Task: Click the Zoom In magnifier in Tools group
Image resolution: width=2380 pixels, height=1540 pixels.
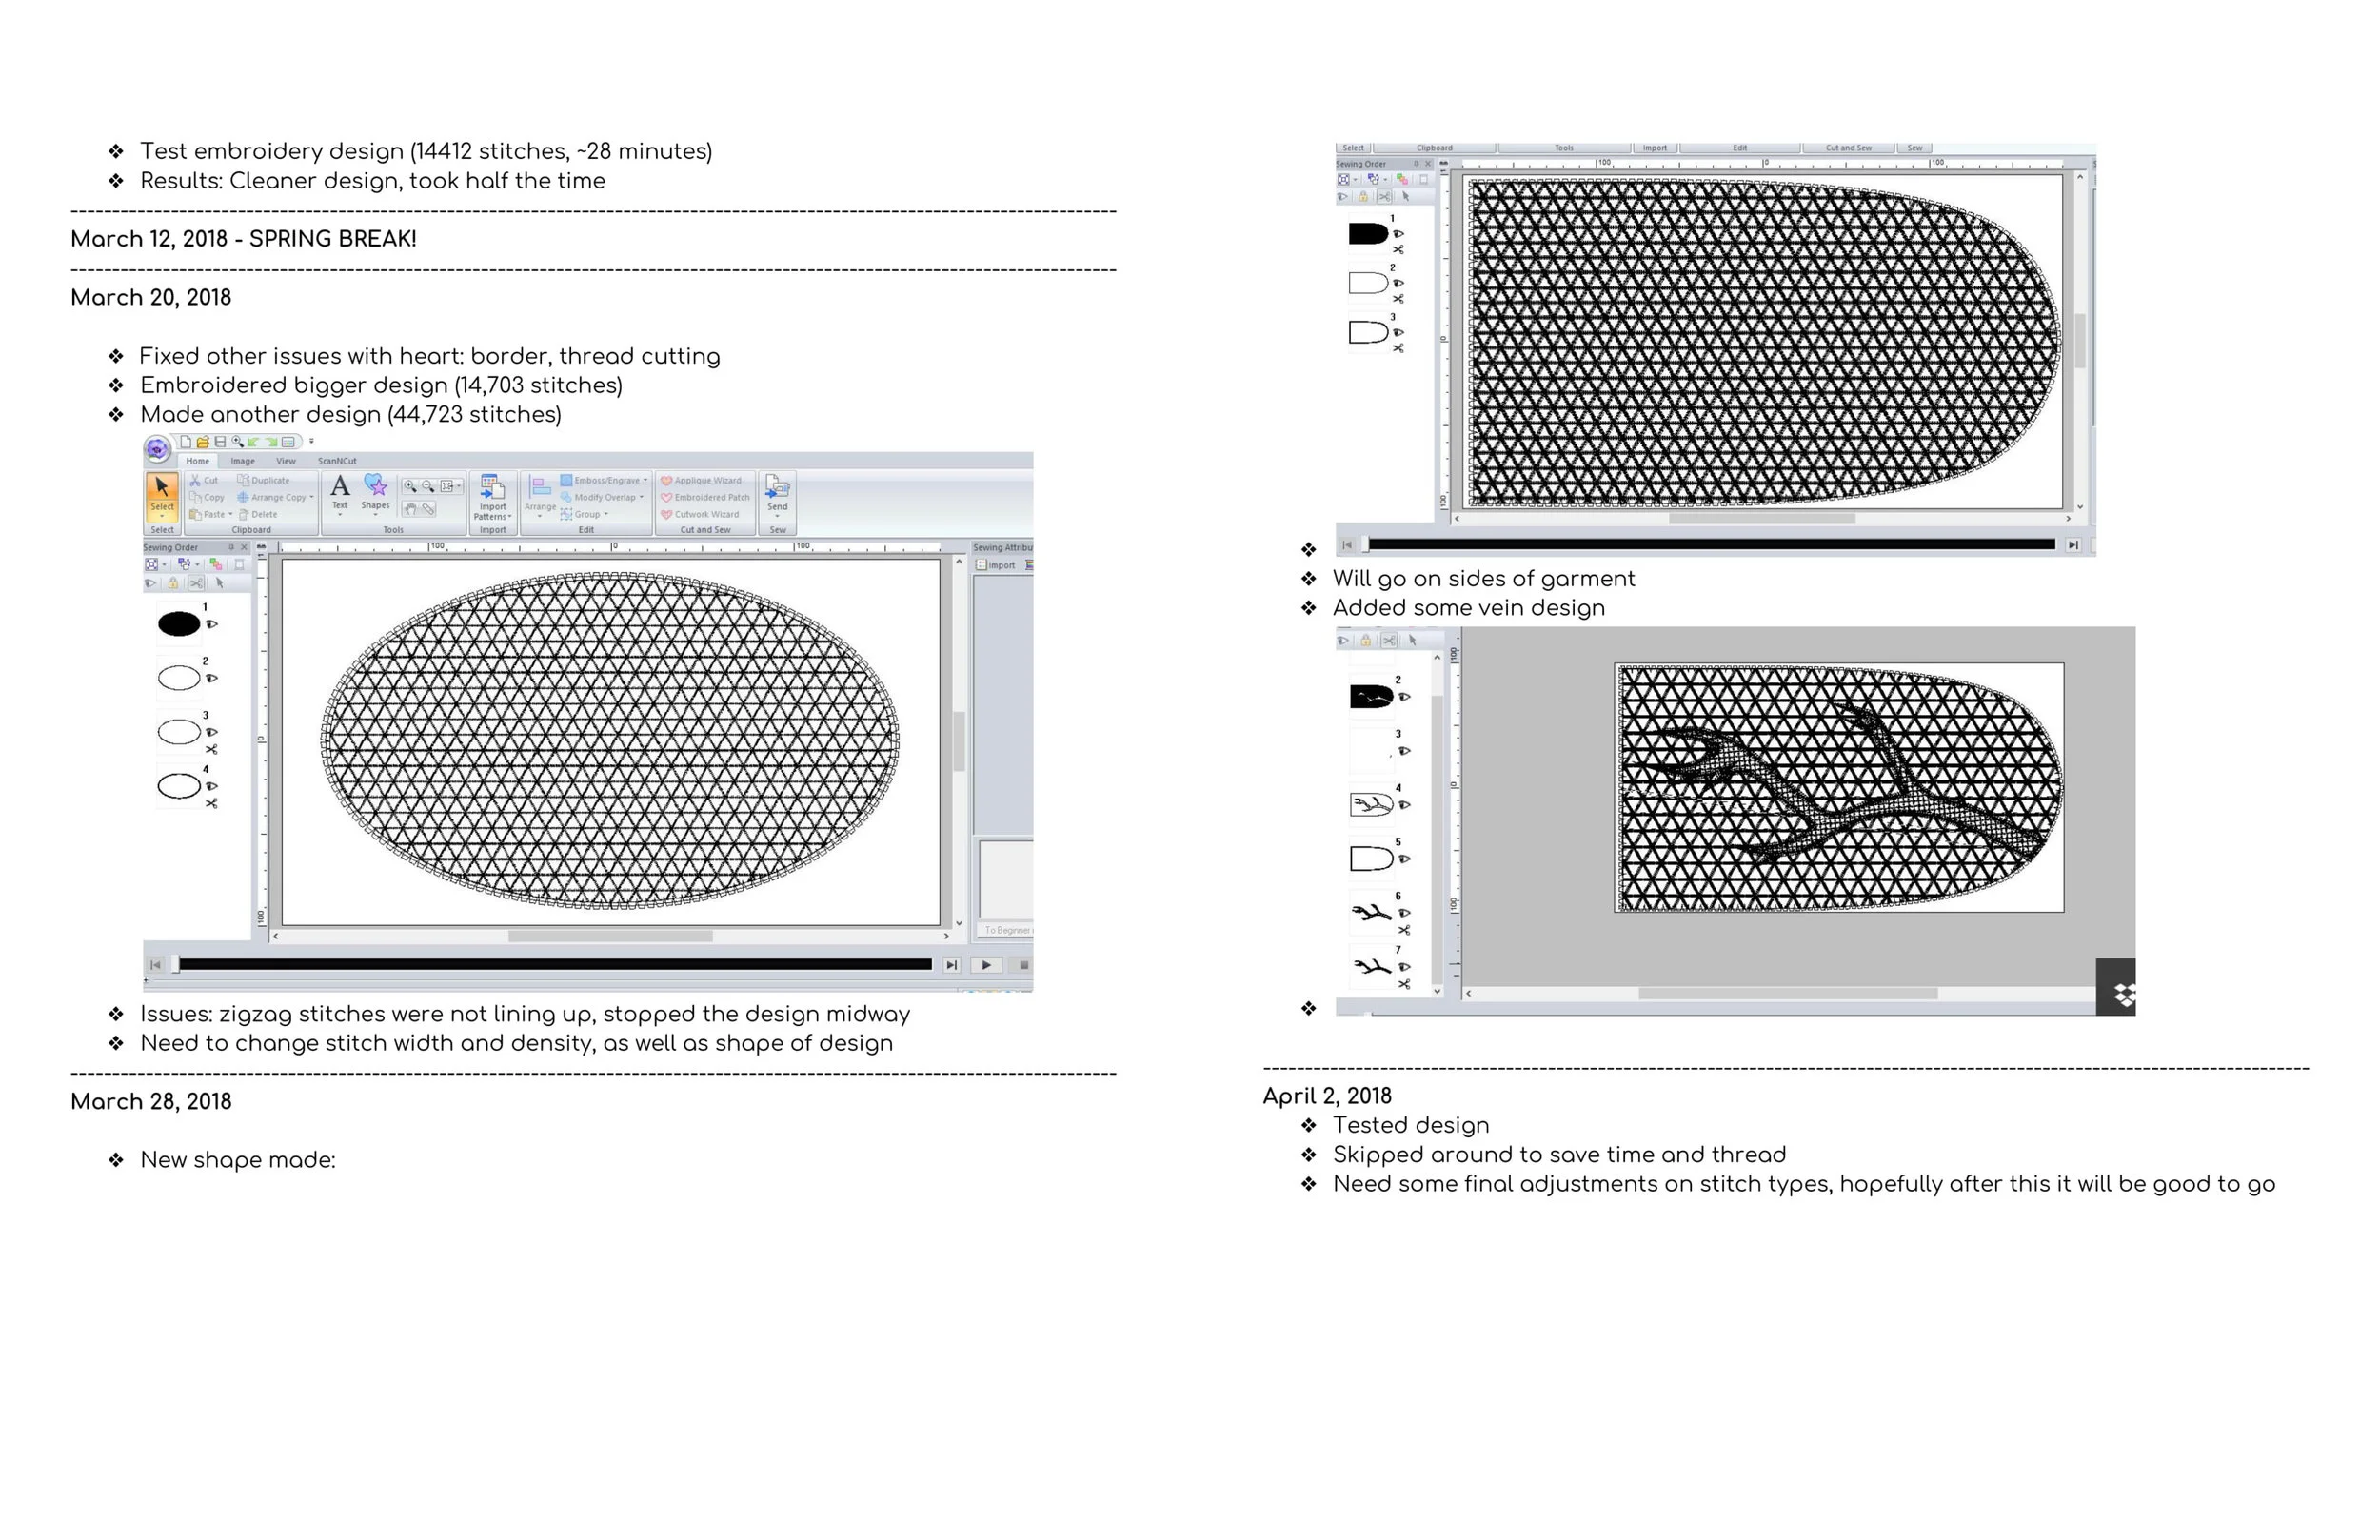Action: 410,486
